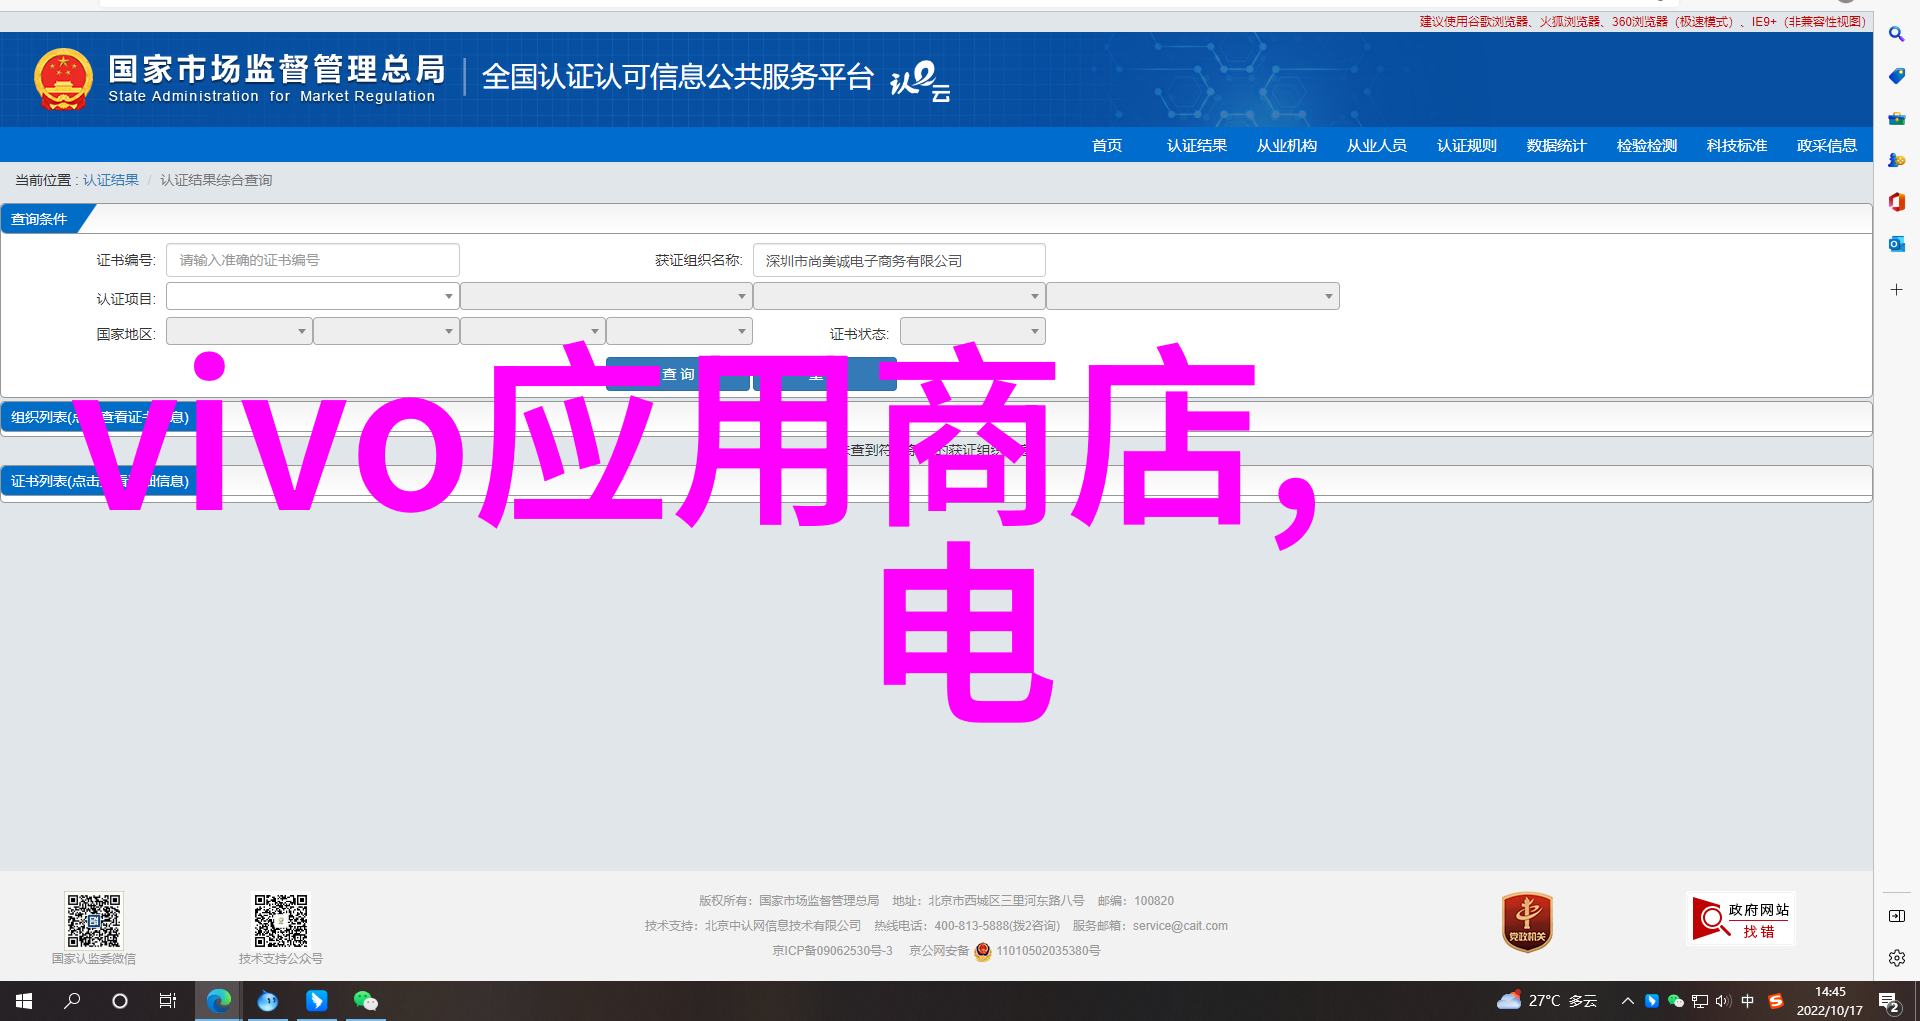The image size is (1920, 1021).
Task: Click the 技术支持公众号 QR code
Action: click(280, 920)
